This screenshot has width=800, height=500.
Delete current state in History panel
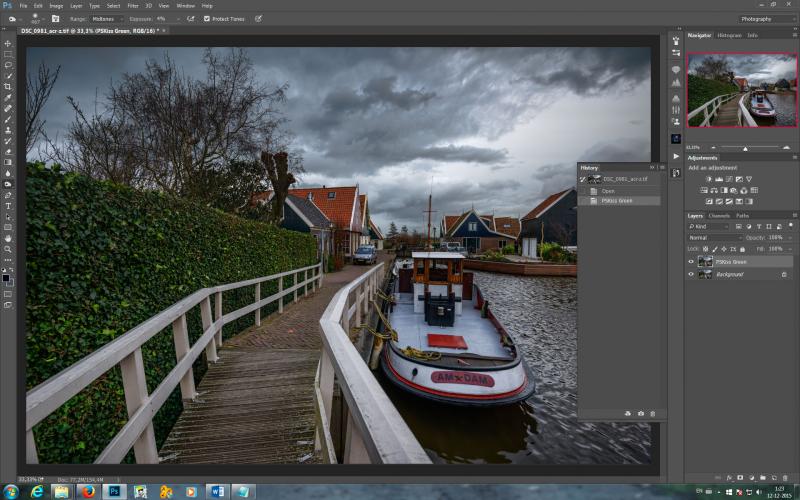click(x=653, y=414)
